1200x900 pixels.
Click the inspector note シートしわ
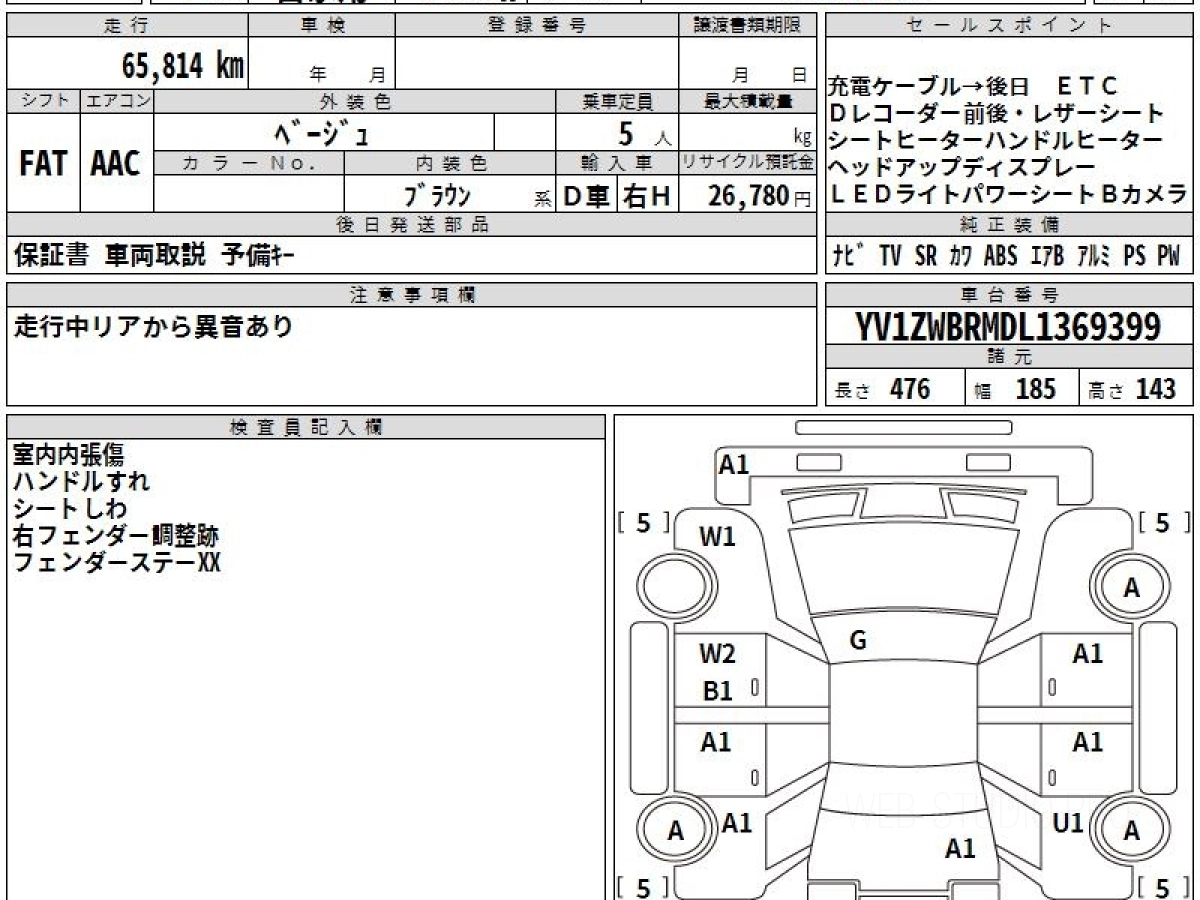69,509
